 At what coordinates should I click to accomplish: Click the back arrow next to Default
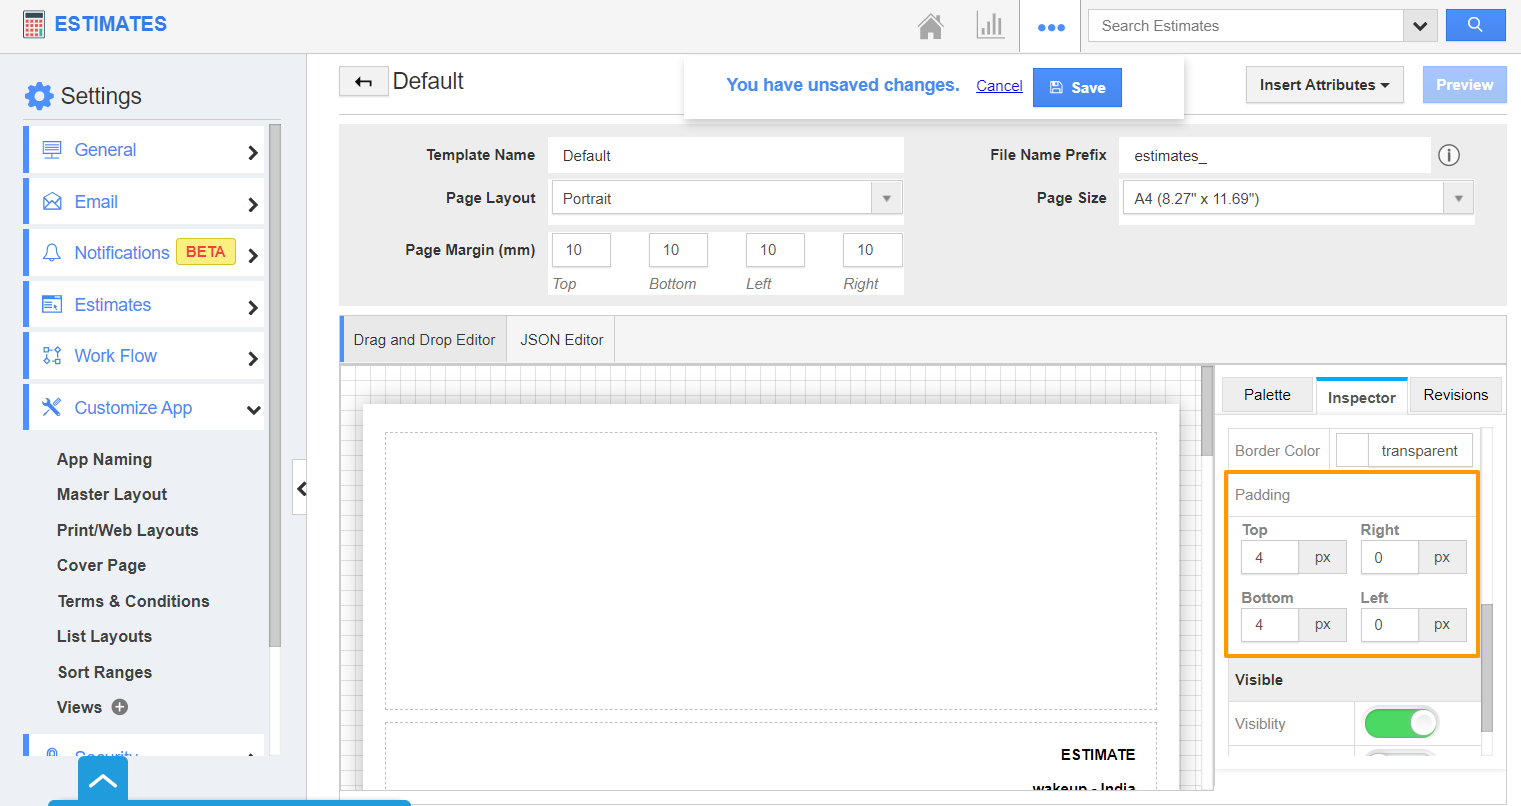point(363,81)
